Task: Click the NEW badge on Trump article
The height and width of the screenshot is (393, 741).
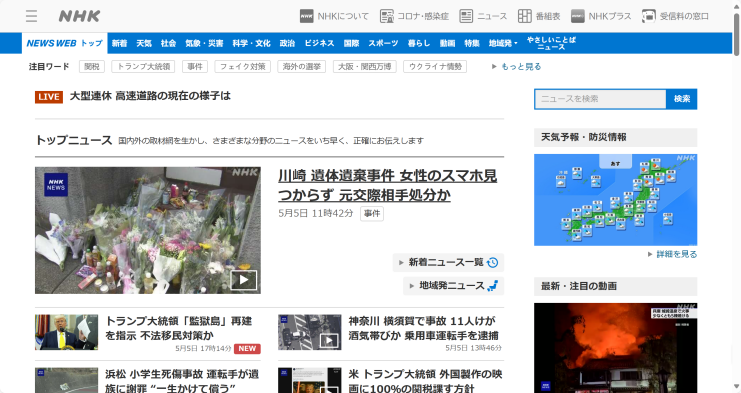Action: pos(247,349)
